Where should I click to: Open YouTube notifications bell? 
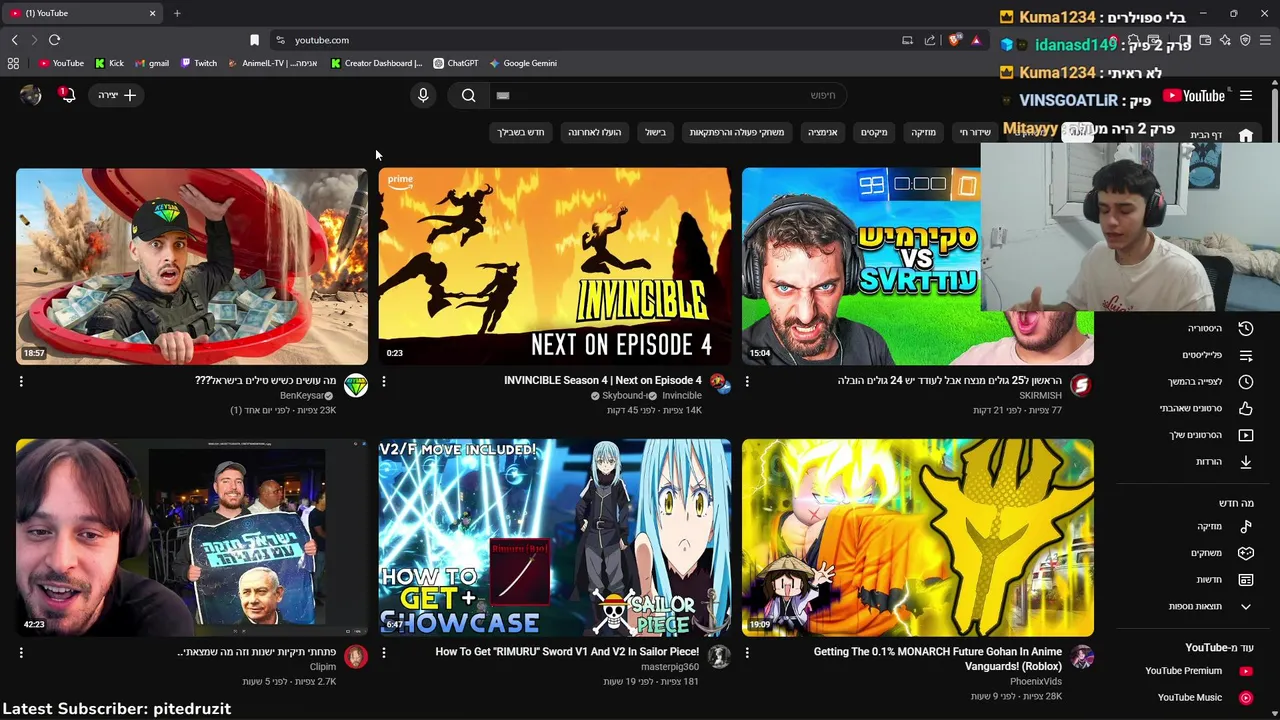[x=67, y=95]
